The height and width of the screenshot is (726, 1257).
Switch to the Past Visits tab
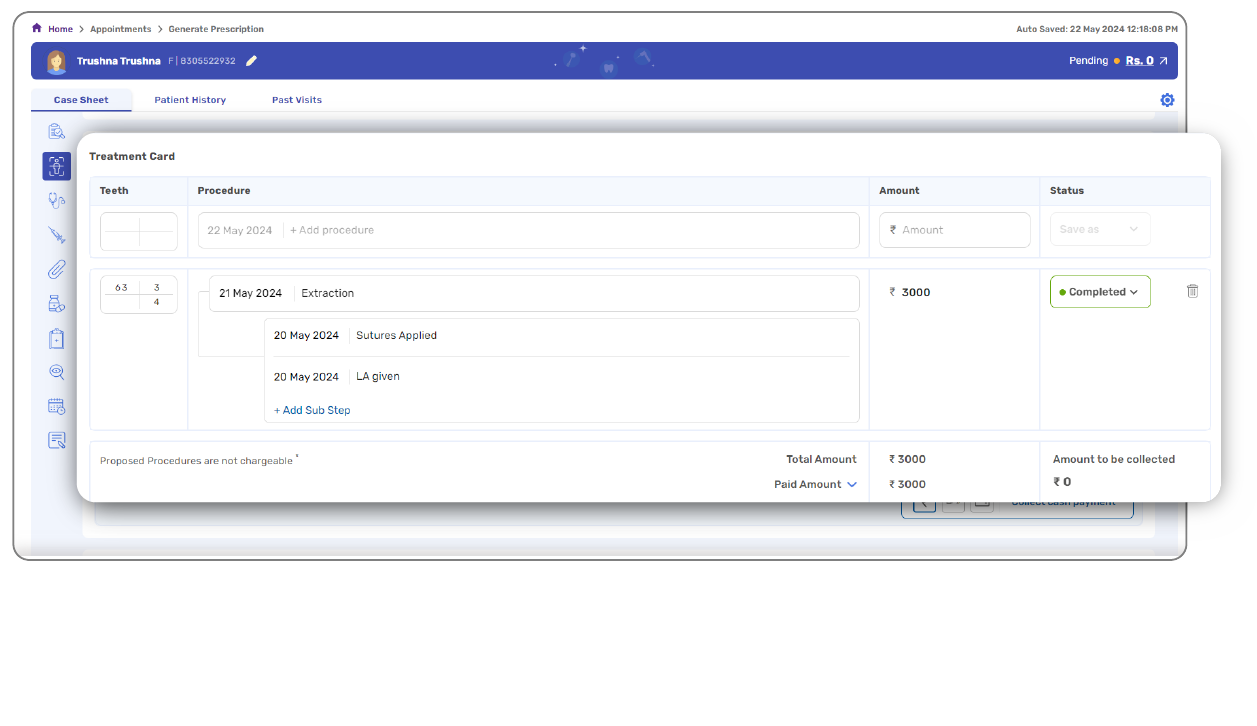pos(297,100)
